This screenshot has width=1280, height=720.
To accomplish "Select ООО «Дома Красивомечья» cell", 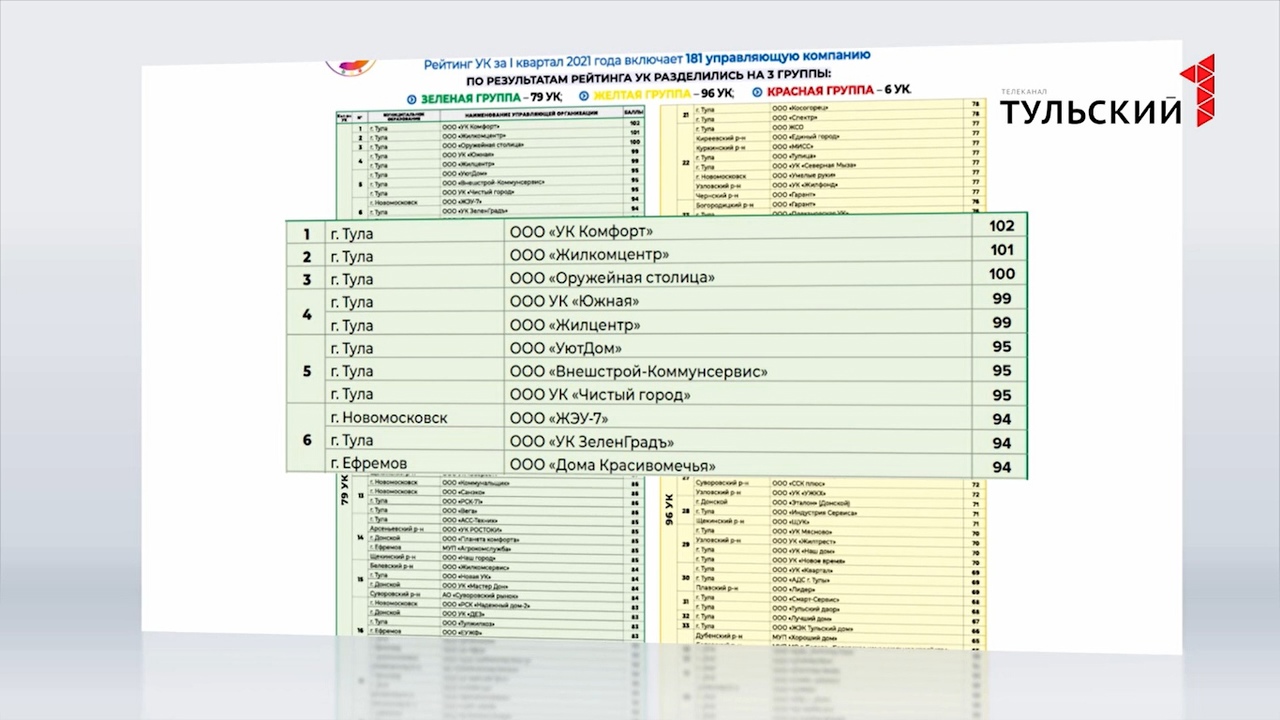I will (x=613, y=465).
